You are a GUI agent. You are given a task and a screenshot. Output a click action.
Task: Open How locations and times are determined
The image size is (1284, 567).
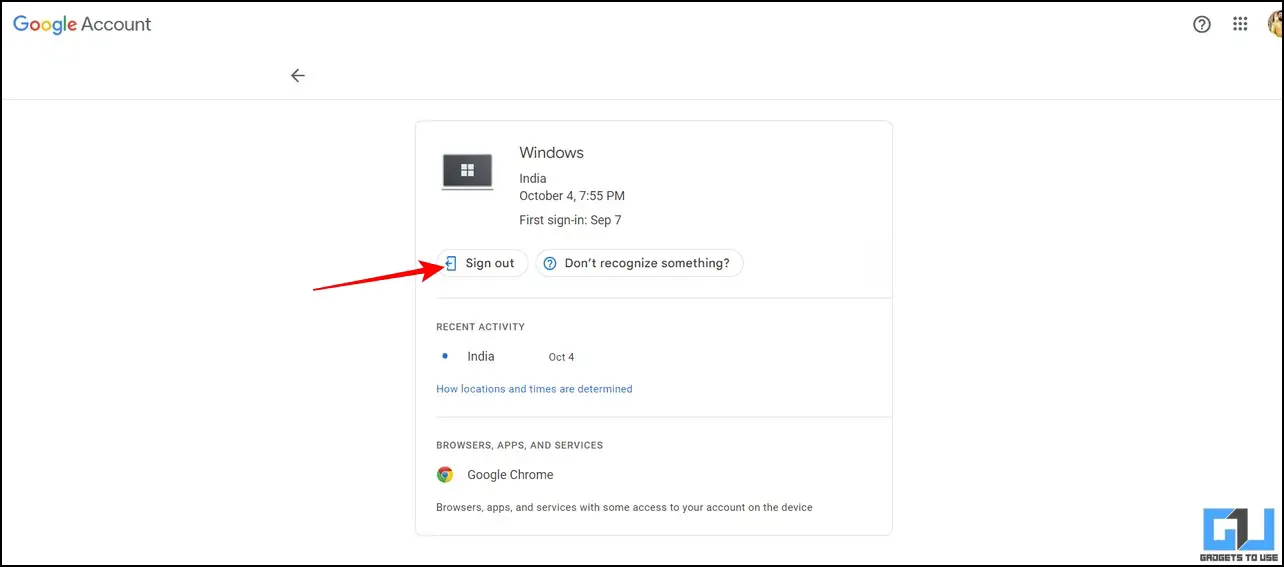point(534,389)
